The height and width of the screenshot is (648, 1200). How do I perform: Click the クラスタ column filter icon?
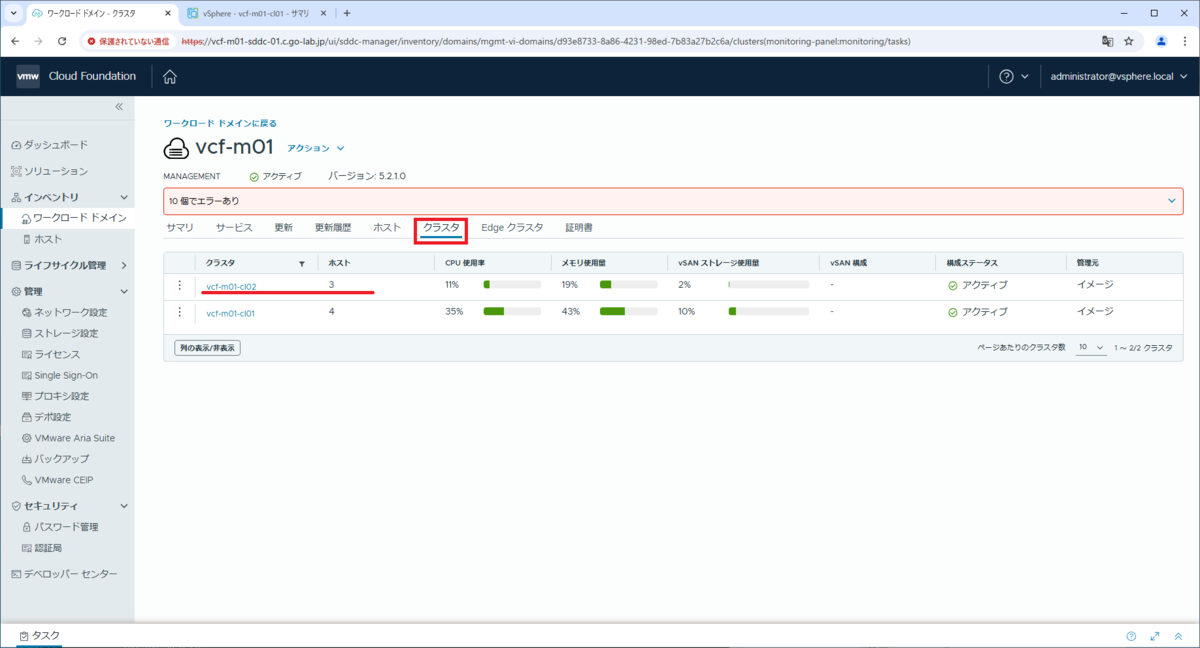(x=302, y=264)
